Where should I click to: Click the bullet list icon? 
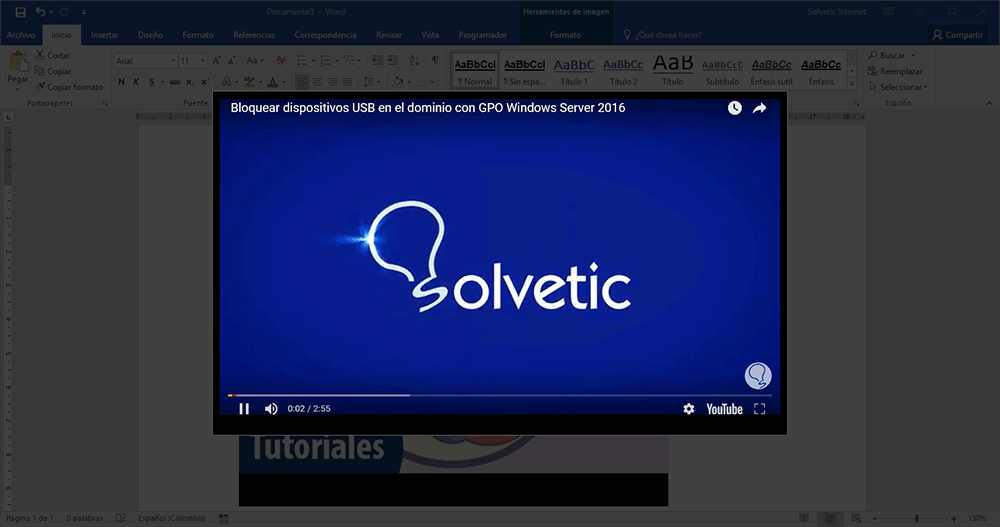point(302,61)
